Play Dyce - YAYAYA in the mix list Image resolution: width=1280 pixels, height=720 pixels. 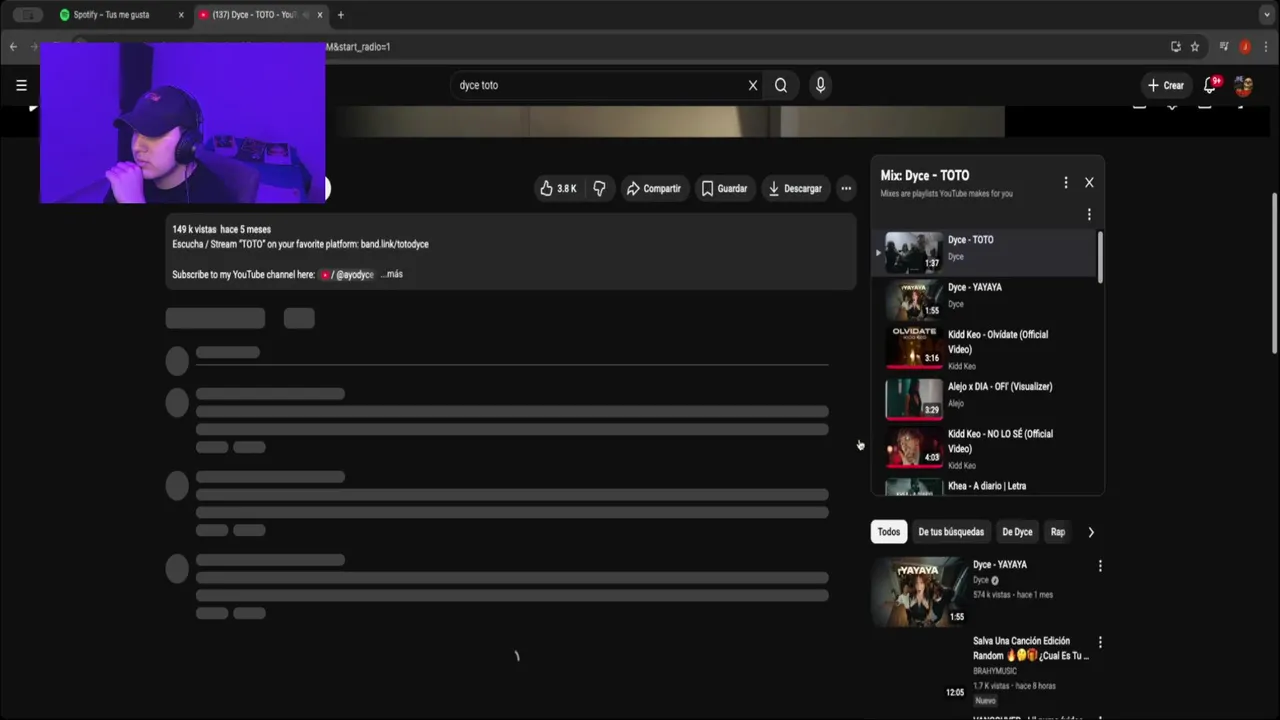coord(985,299)
